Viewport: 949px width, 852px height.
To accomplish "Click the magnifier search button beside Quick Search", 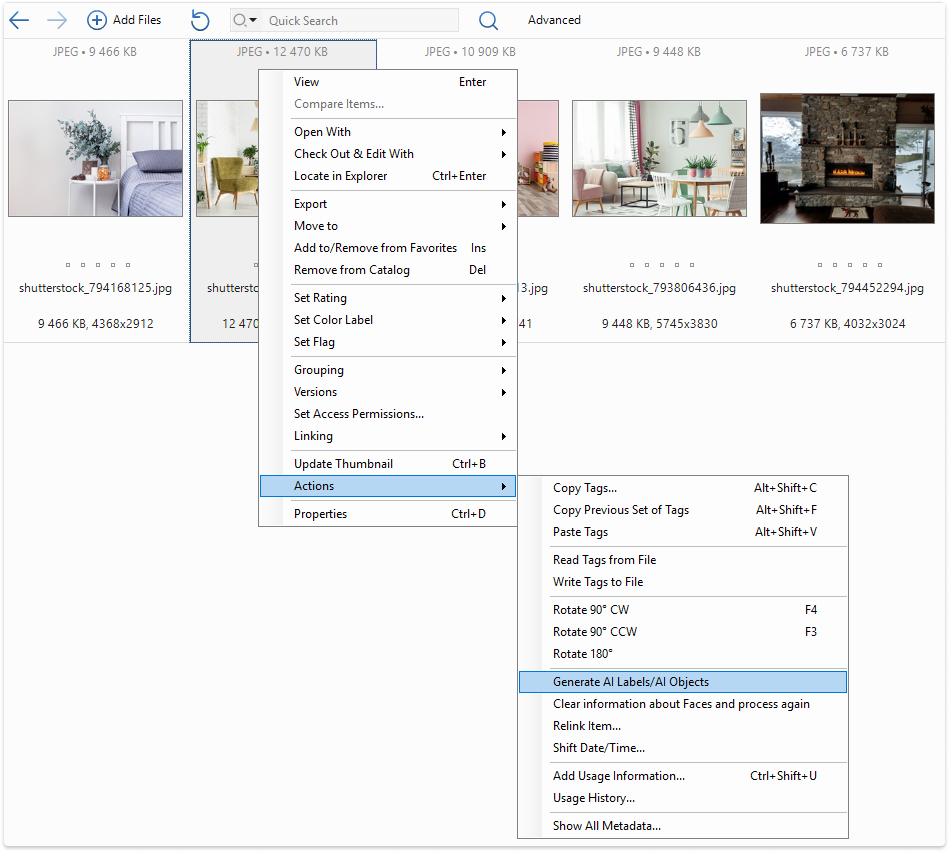I will pyautogui.click(x=488, y=20).
